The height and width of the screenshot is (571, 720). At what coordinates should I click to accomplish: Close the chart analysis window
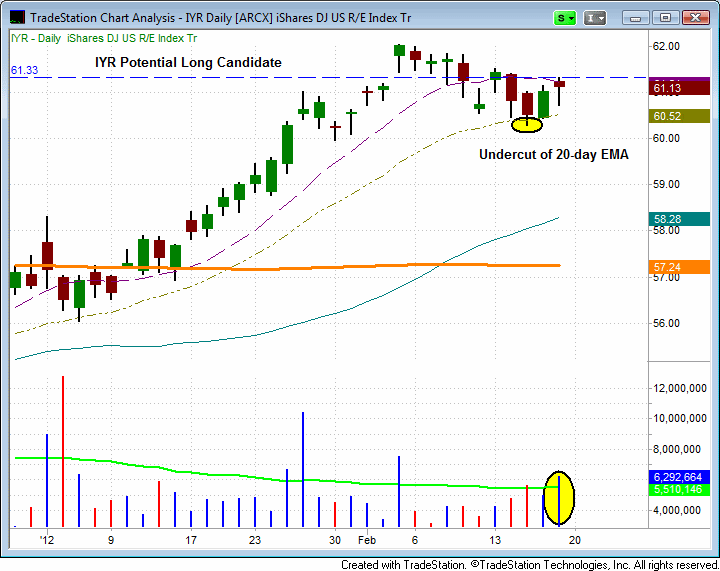[695, 18]
